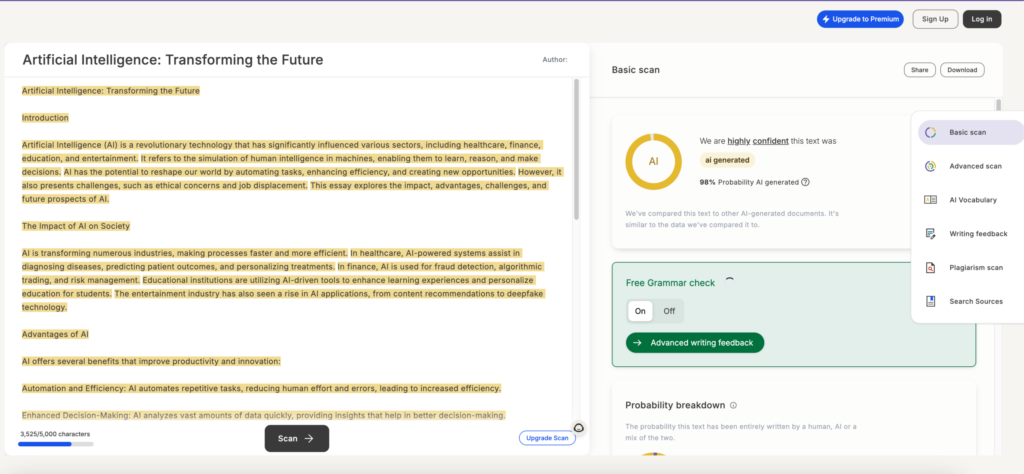Viewport: 1024px width, 474px height.
Task: Click the Search Sources icon
Action: (930, 301)
